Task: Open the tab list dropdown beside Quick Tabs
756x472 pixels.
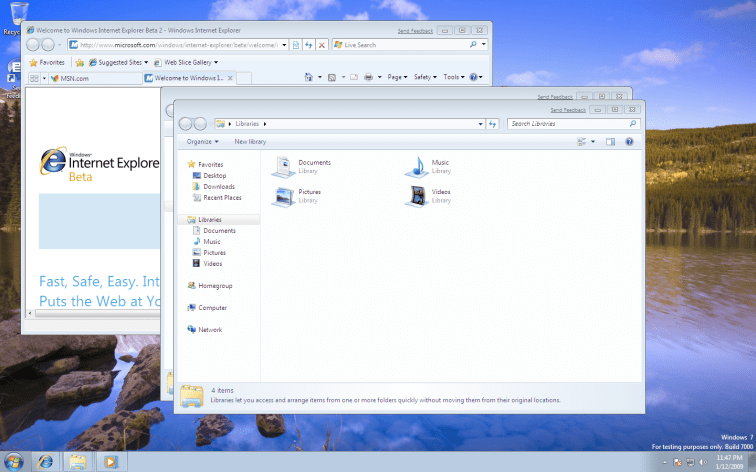Action: [44, 78]
